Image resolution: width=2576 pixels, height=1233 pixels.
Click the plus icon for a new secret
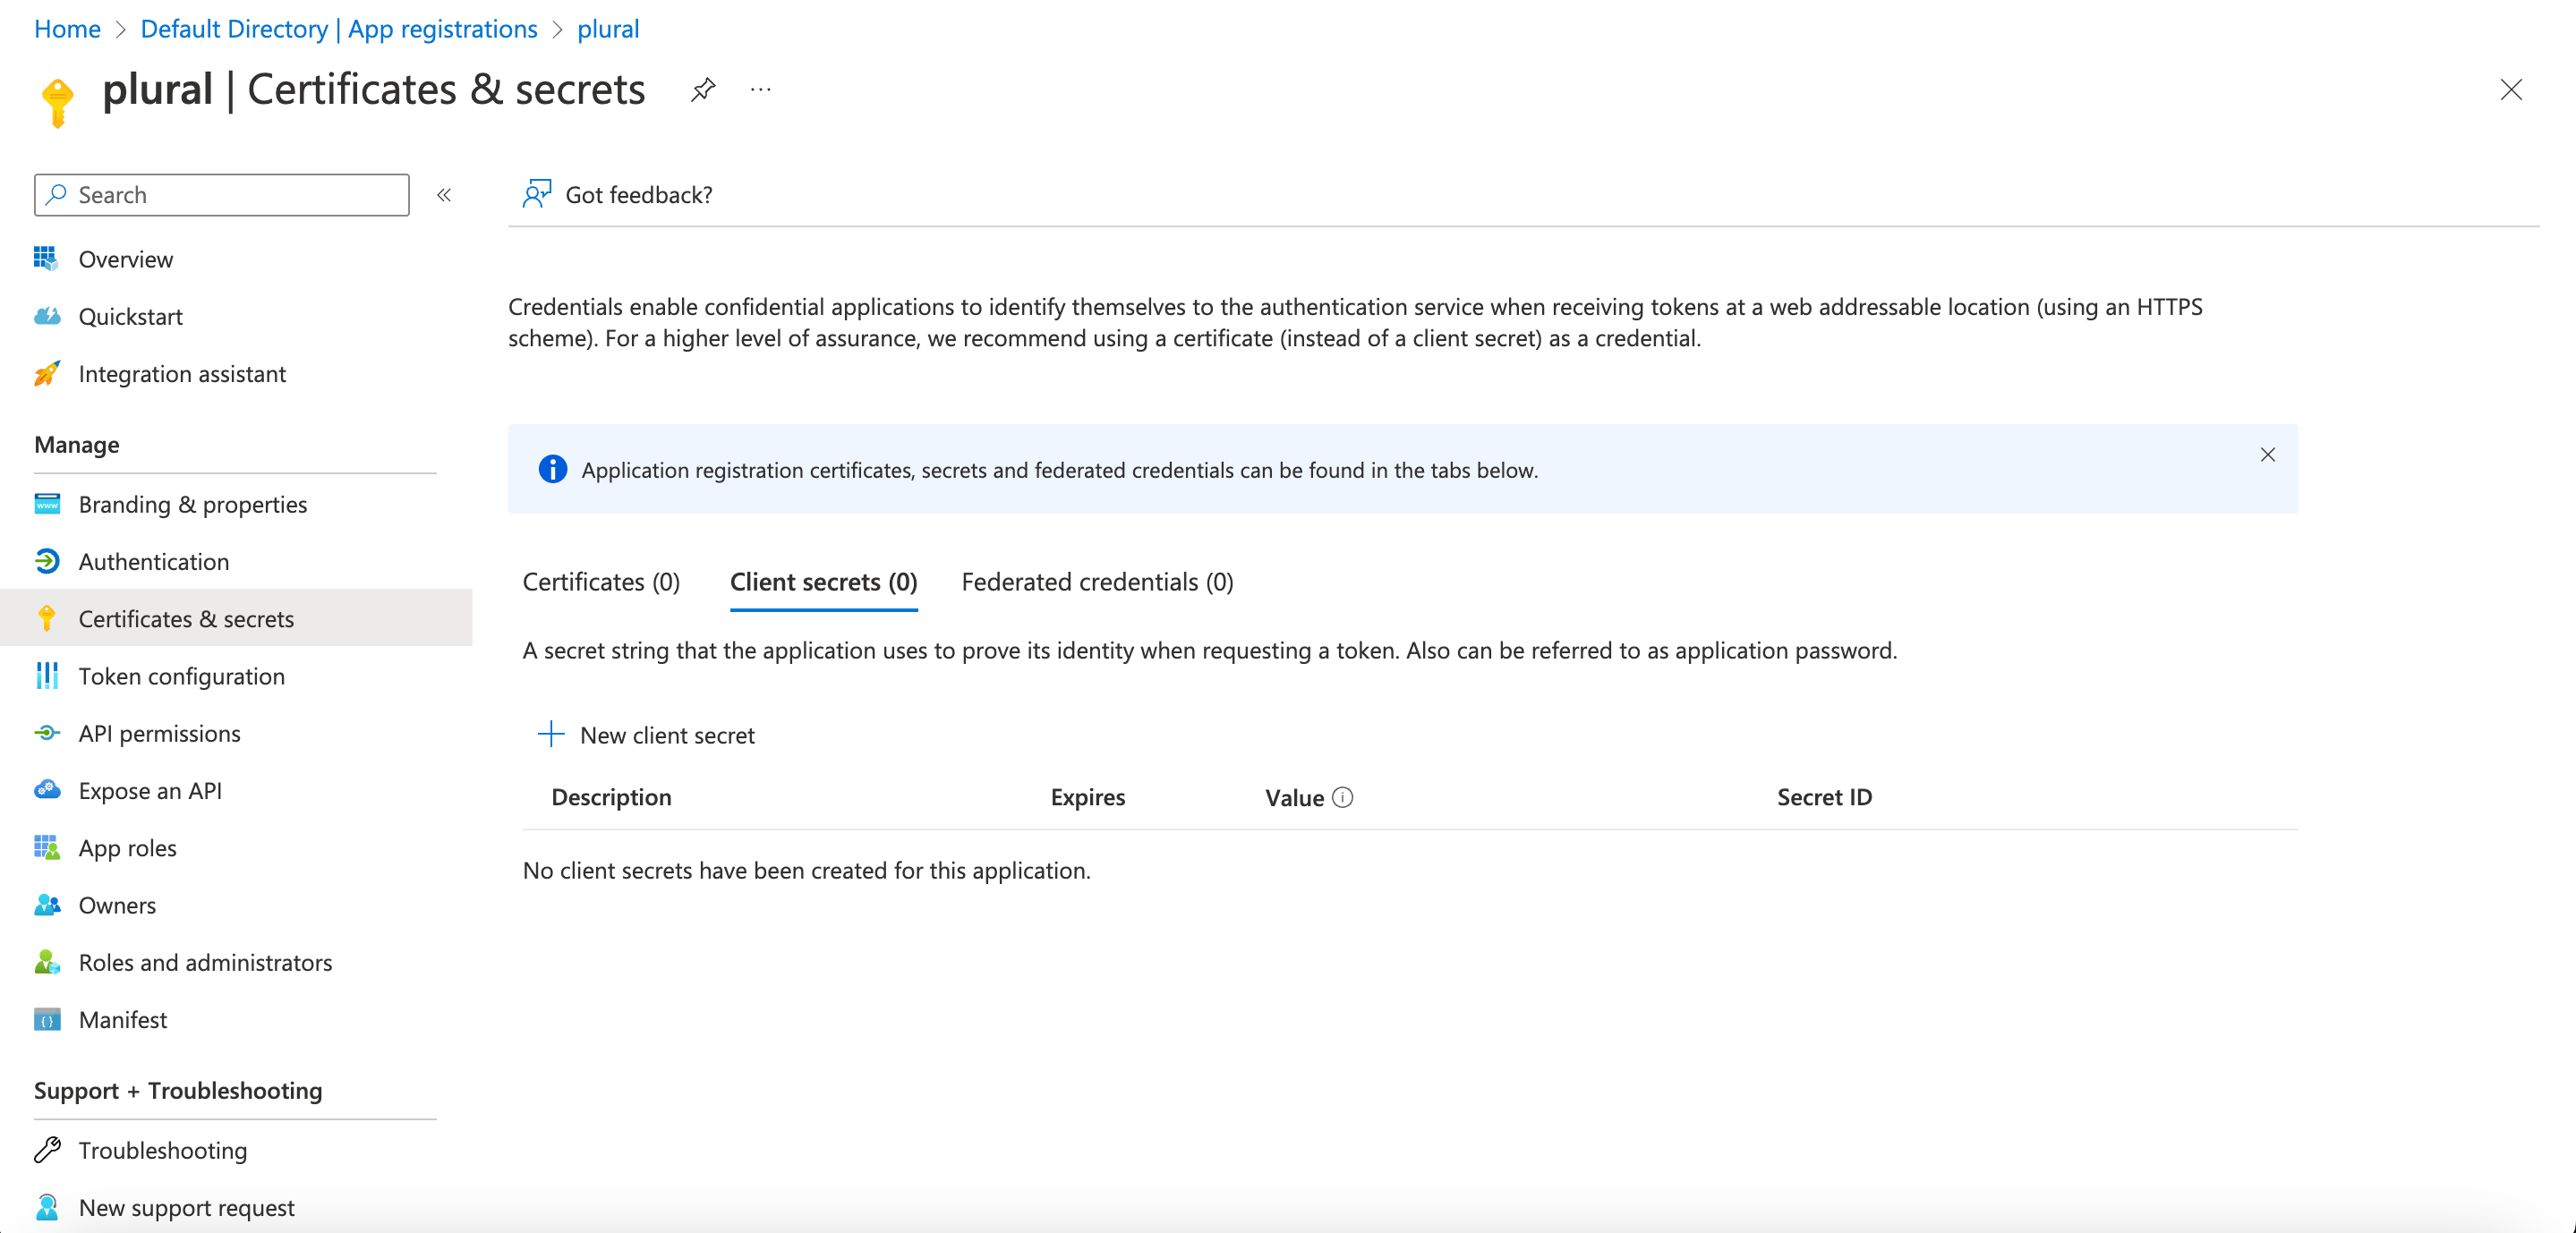pyautogui.click(x=551, y=734)
